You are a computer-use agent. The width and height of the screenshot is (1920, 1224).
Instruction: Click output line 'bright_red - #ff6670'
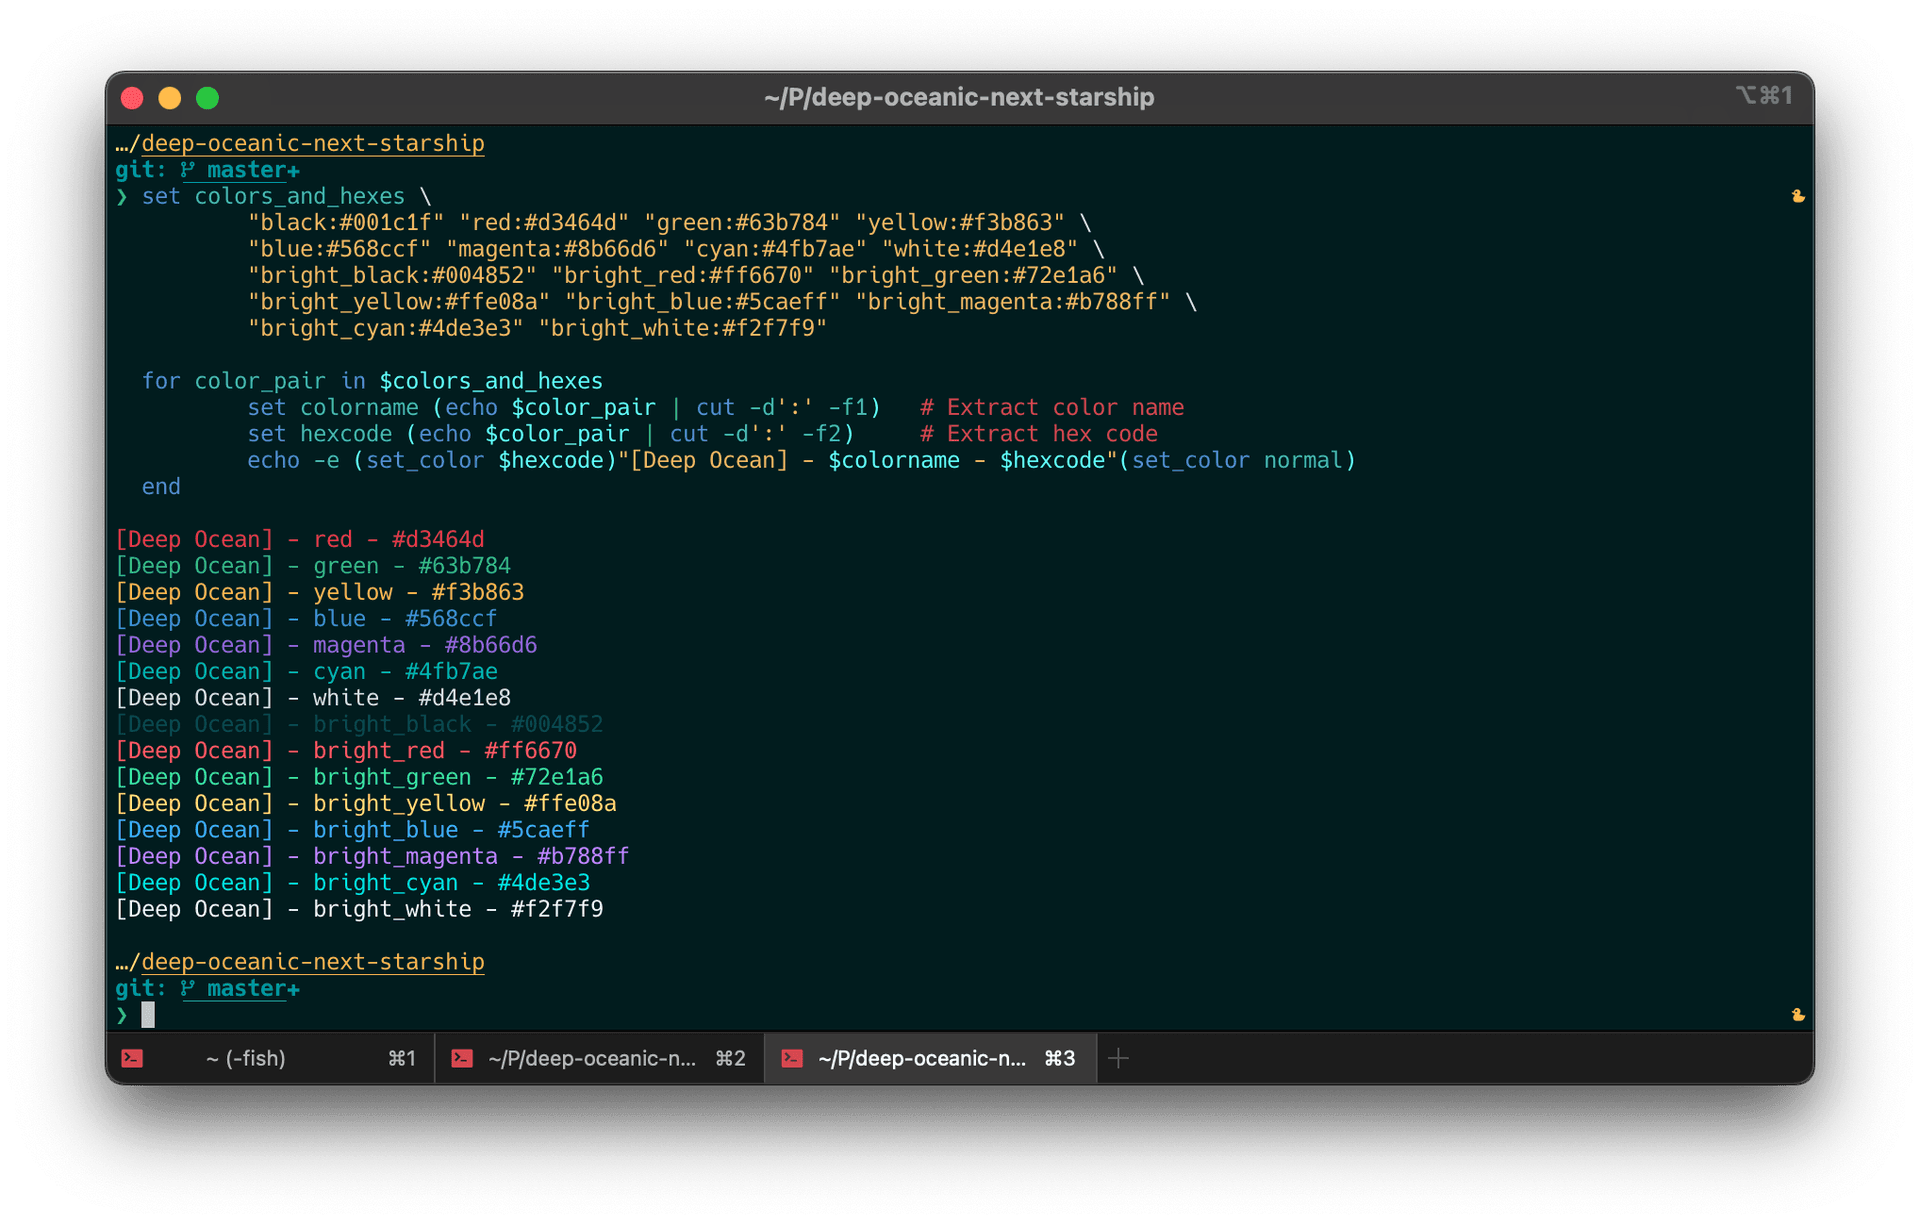tap(346, 751)
